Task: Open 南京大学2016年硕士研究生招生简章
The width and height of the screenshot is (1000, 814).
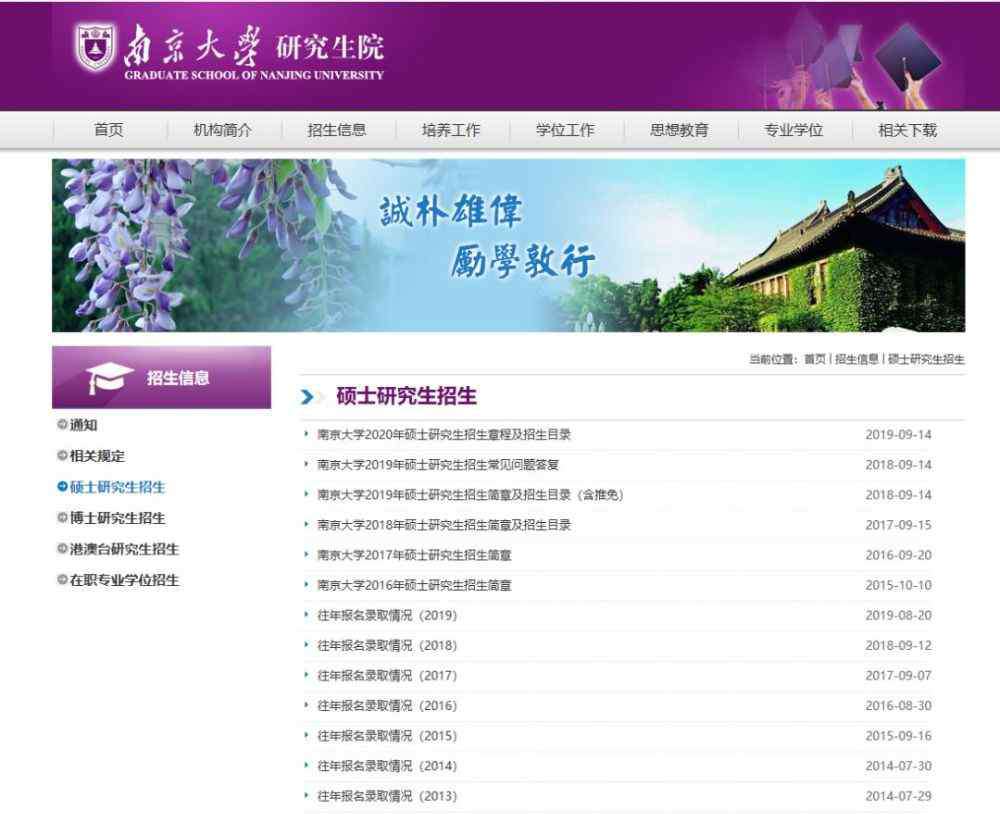Action: coord(415,585)
